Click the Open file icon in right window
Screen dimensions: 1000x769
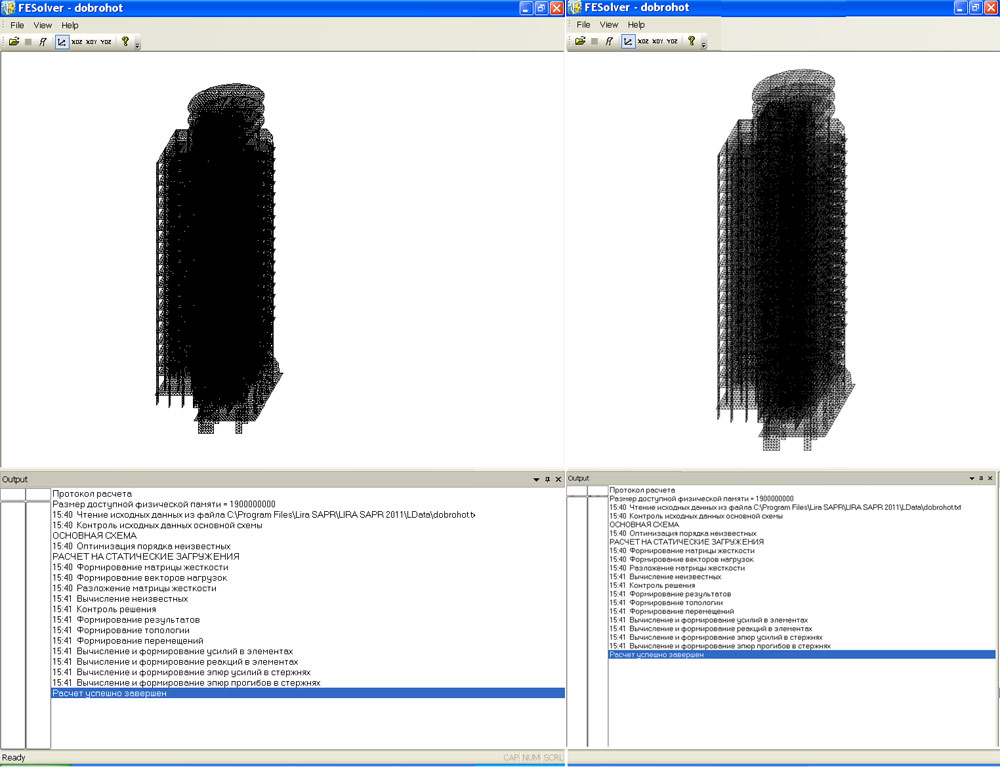(580, 41)
